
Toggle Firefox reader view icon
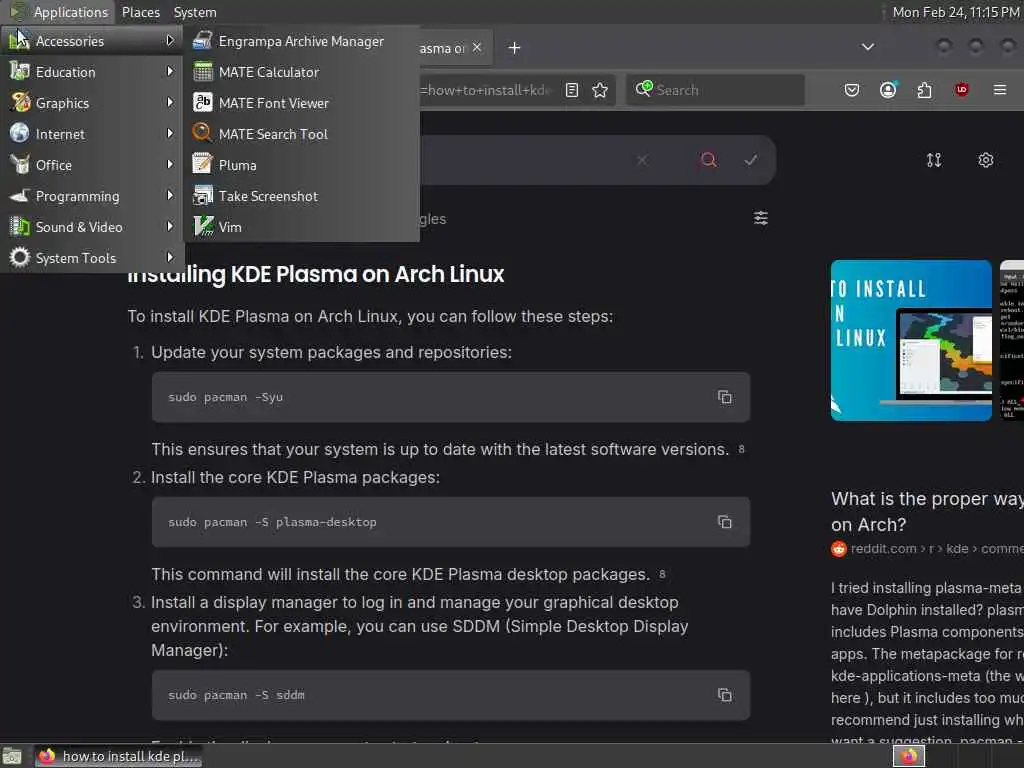(x=571, y=90)
